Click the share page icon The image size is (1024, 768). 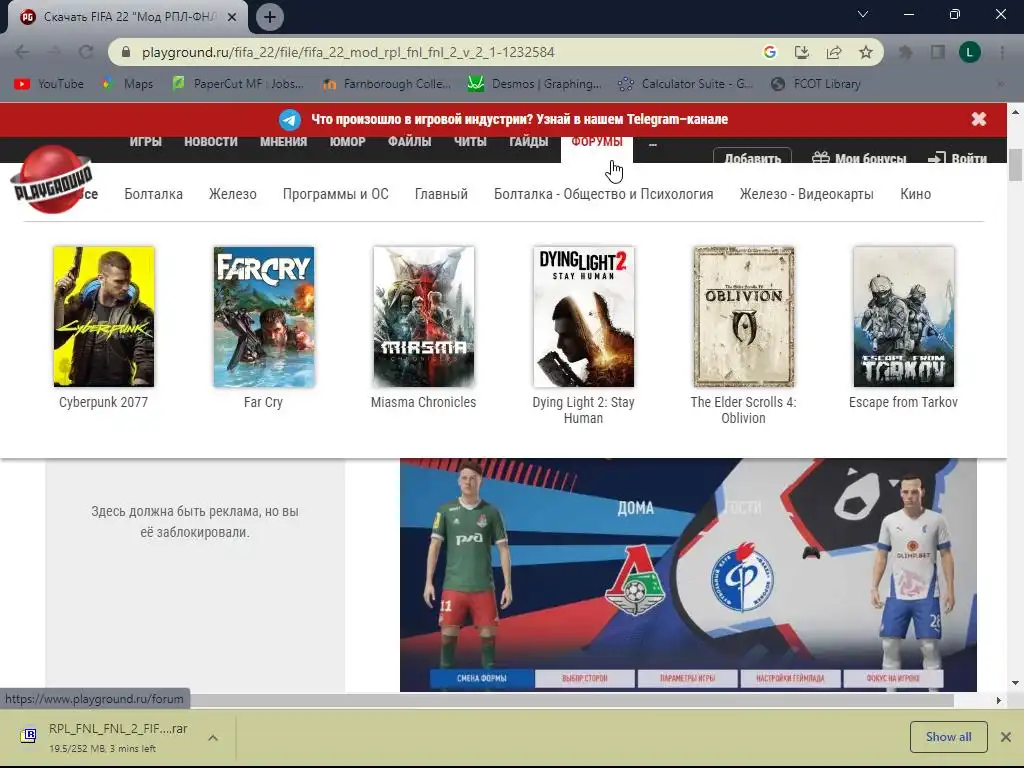point(834,52)
